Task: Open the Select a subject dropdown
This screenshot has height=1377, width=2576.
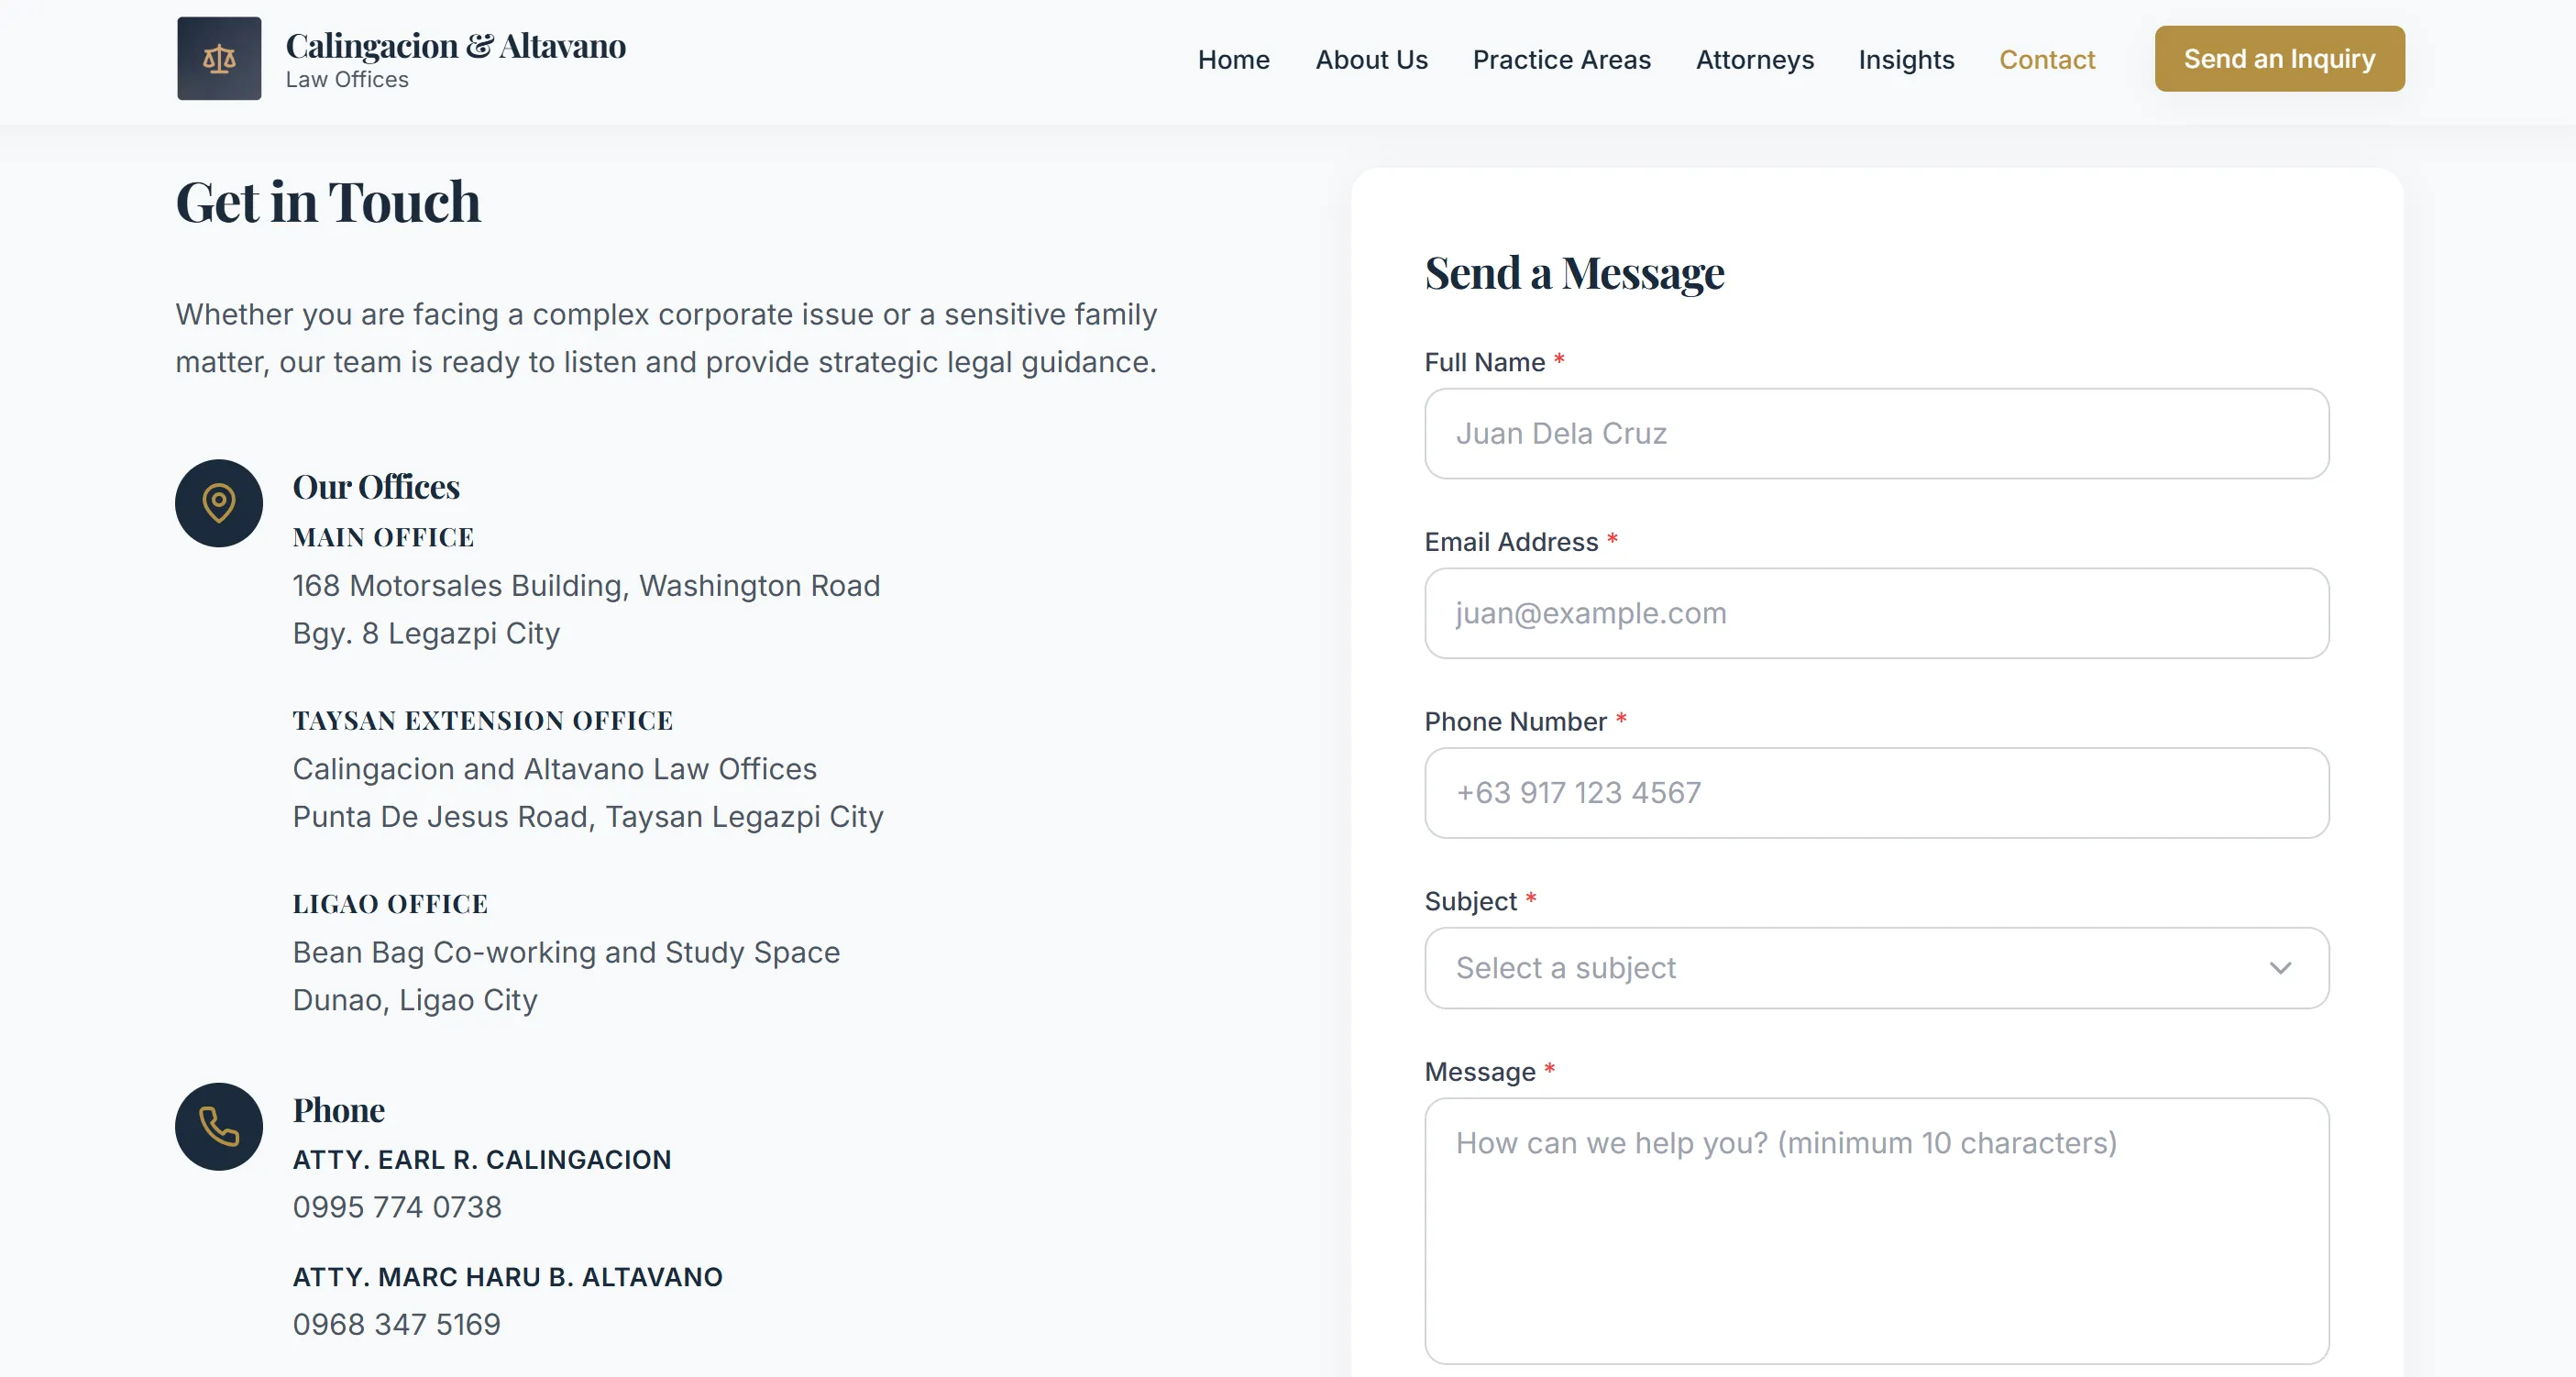Action: point(1876,968)
